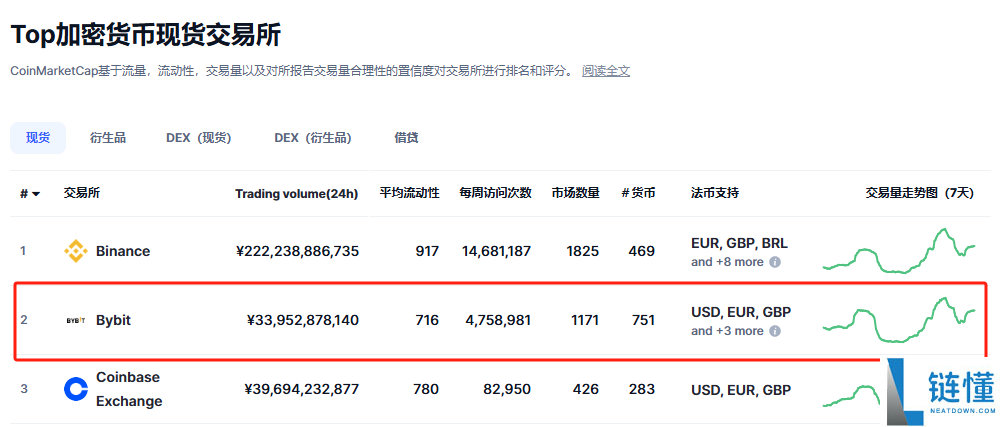
Task: Sort by #货币 column header
Action: coord(638,193)
